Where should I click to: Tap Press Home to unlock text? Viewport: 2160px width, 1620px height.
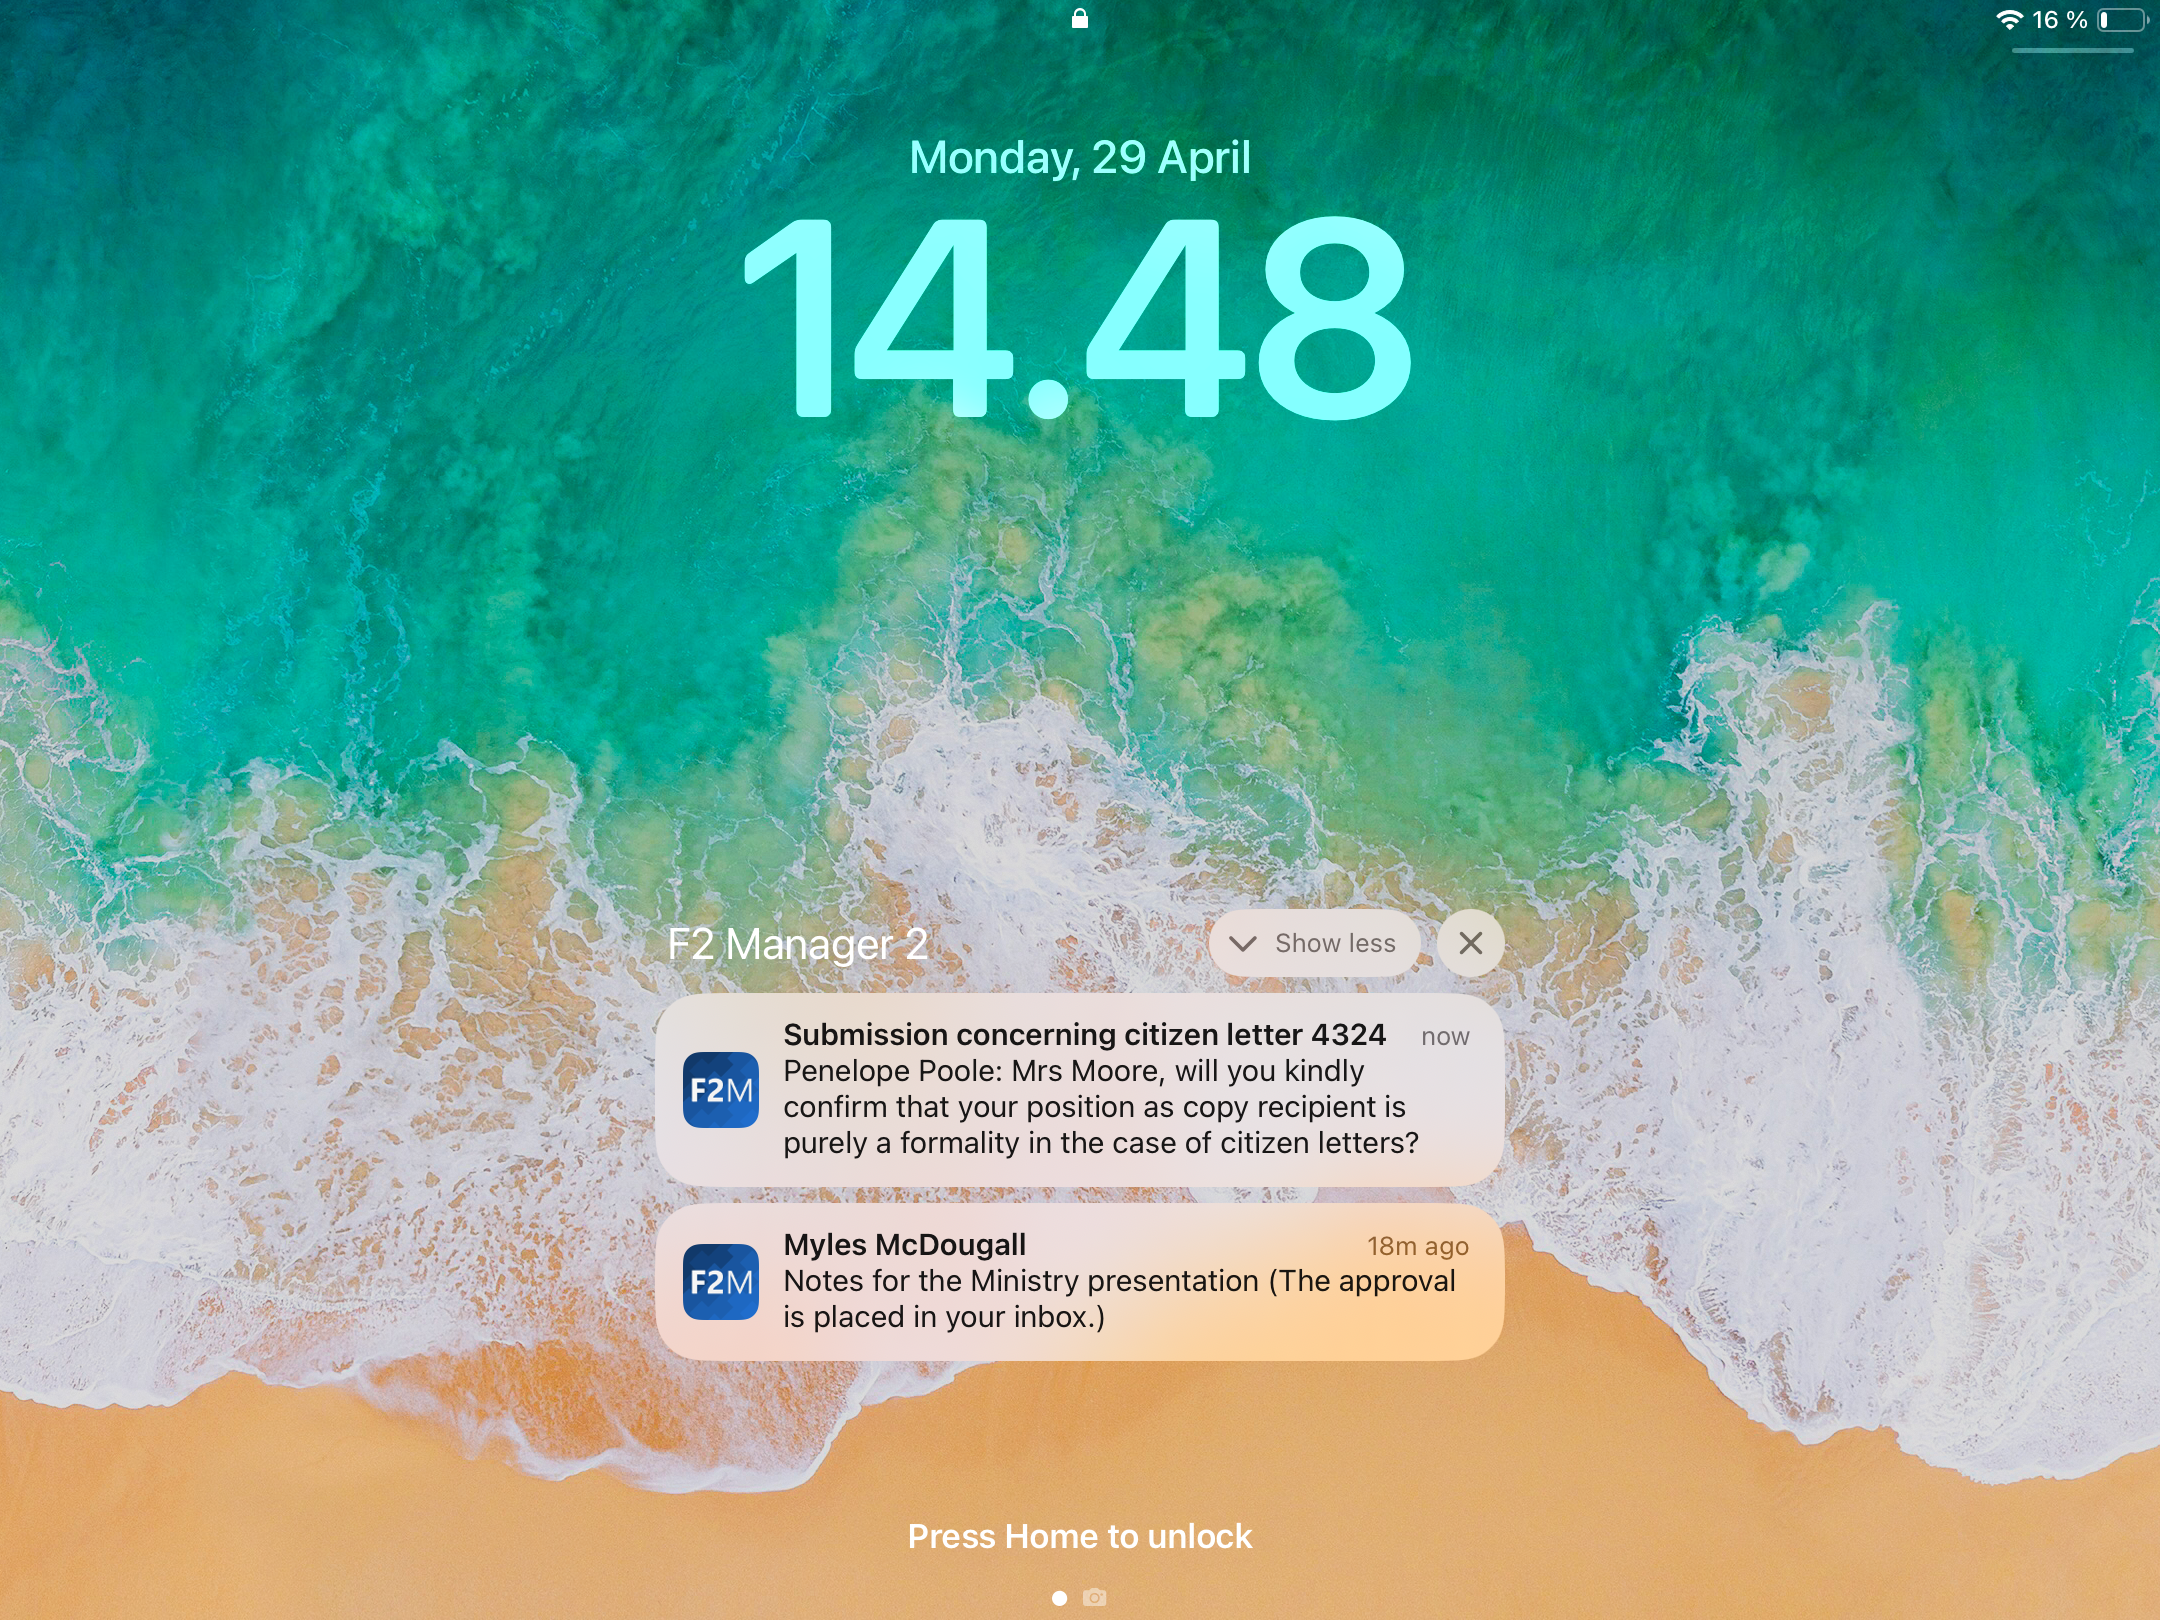pyautogui.click(x=1080, y=1536)
